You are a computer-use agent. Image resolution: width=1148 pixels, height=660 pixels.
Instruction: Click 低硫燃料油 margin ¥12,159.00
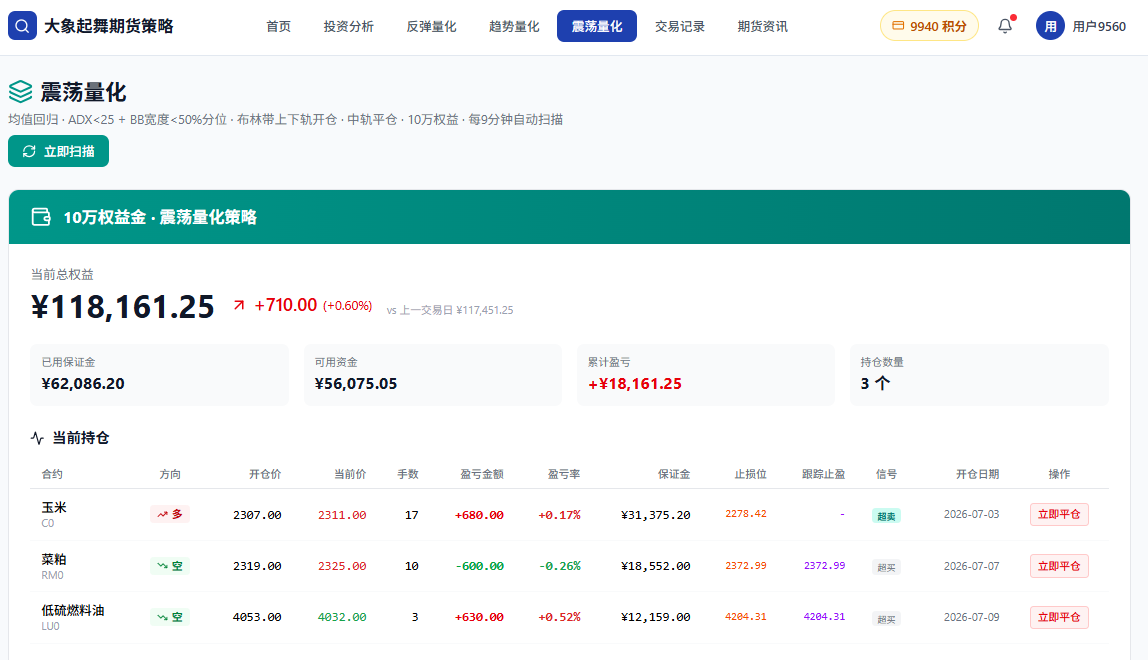pos(655,617)
